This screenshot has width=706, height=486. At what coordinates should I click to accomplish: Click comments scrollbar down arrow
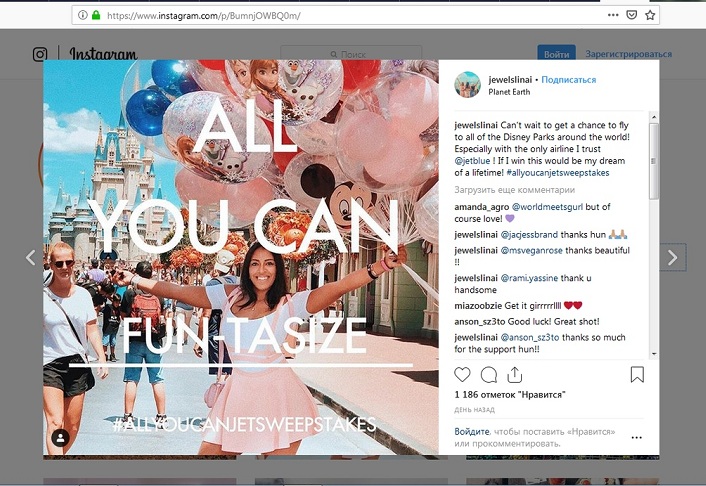[x=654, y=354]
